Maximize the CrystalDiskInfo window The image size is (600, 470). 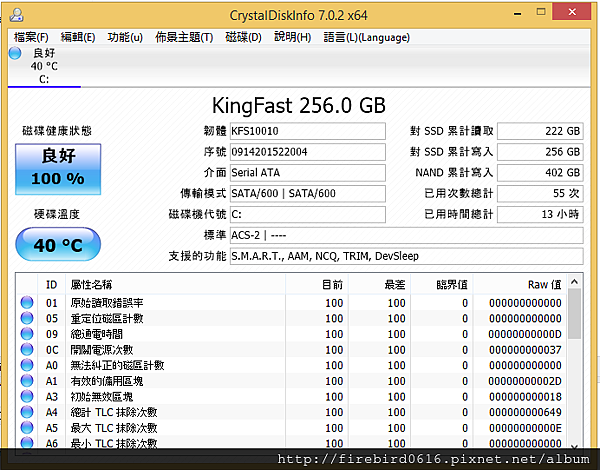pyautogui.click(x=541, y=12)
